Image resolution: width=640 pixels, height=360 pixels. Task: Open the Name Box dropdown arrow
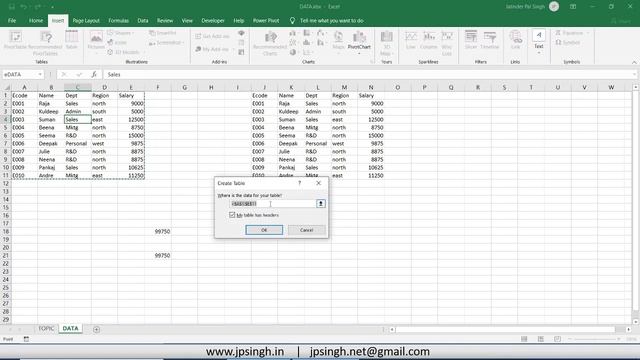coord(40,74)
